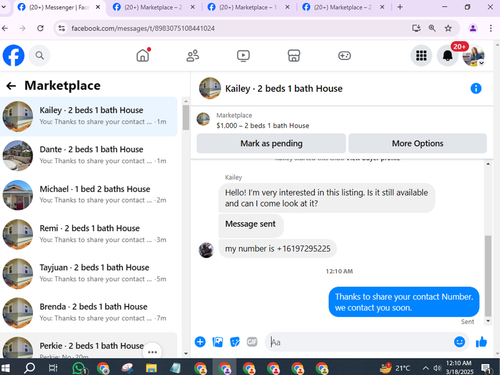500x375 pixels.
Task: Open the Chrome profile icon
Action: [473, 28]
